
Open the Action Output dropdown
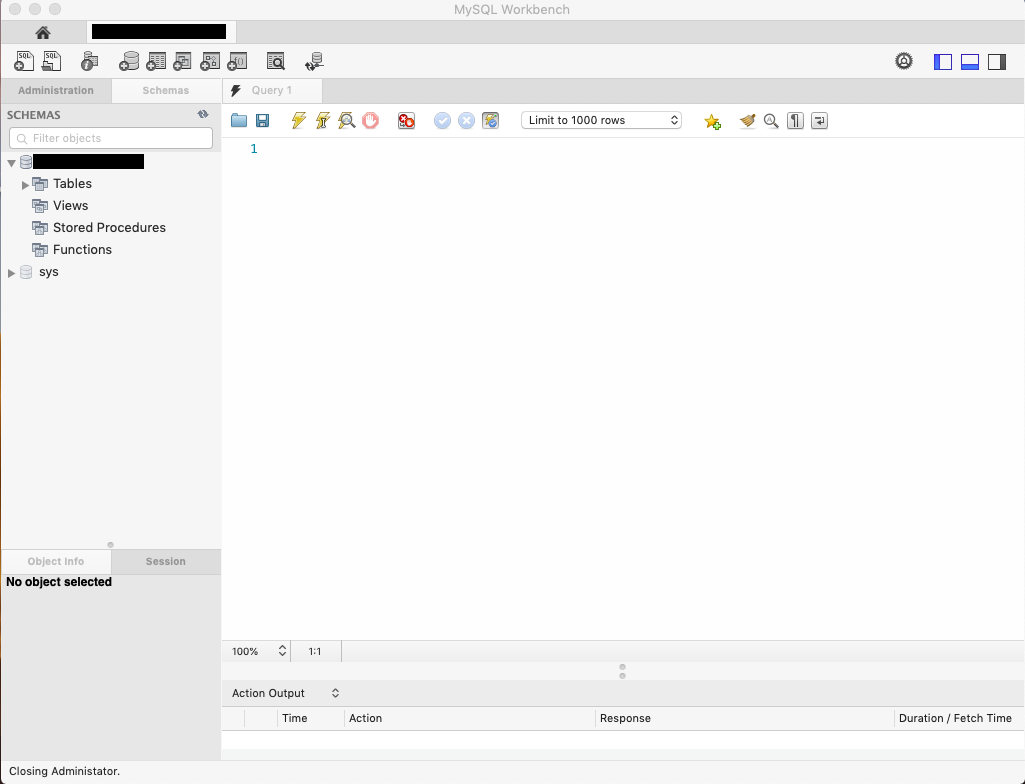[286, 693]
